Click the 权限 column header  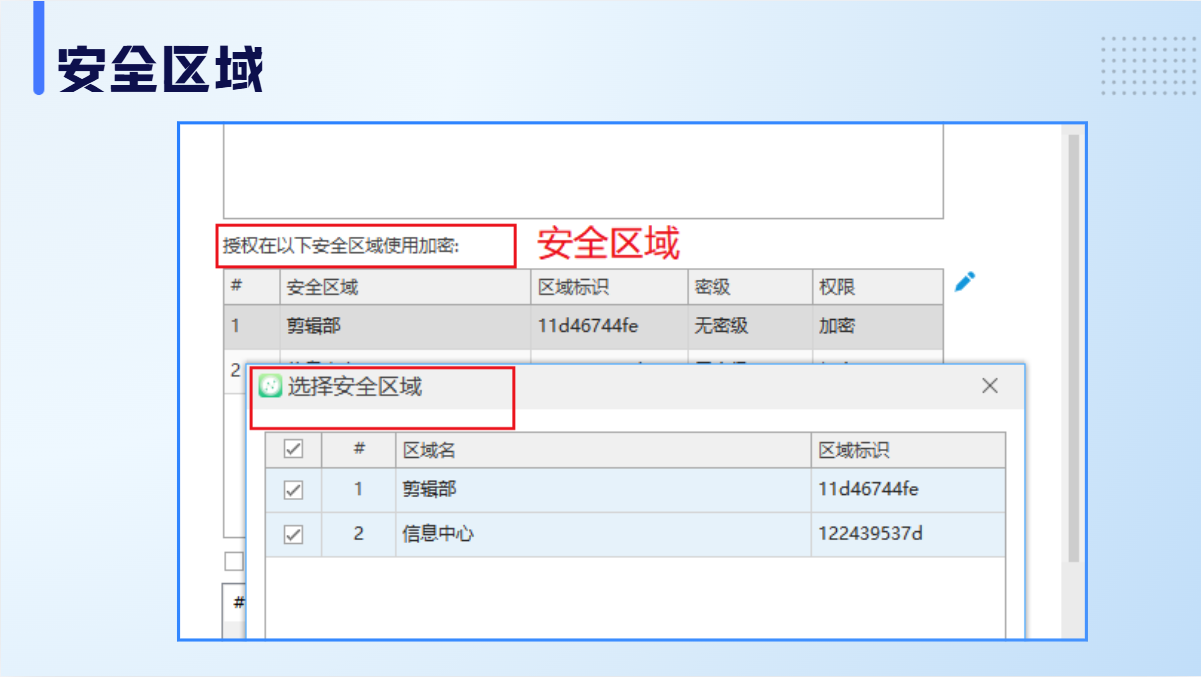pos(836,287)
